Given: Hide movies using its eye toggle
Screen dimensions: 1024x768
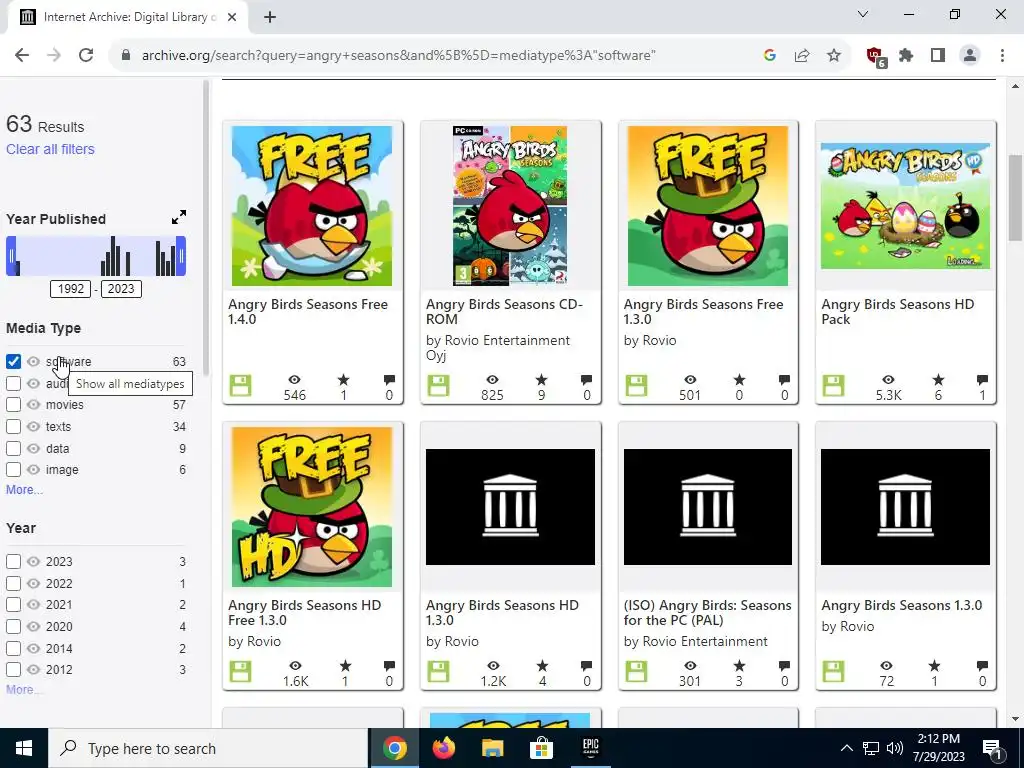Looking at the screenshot, I should (x=33, y=404).
